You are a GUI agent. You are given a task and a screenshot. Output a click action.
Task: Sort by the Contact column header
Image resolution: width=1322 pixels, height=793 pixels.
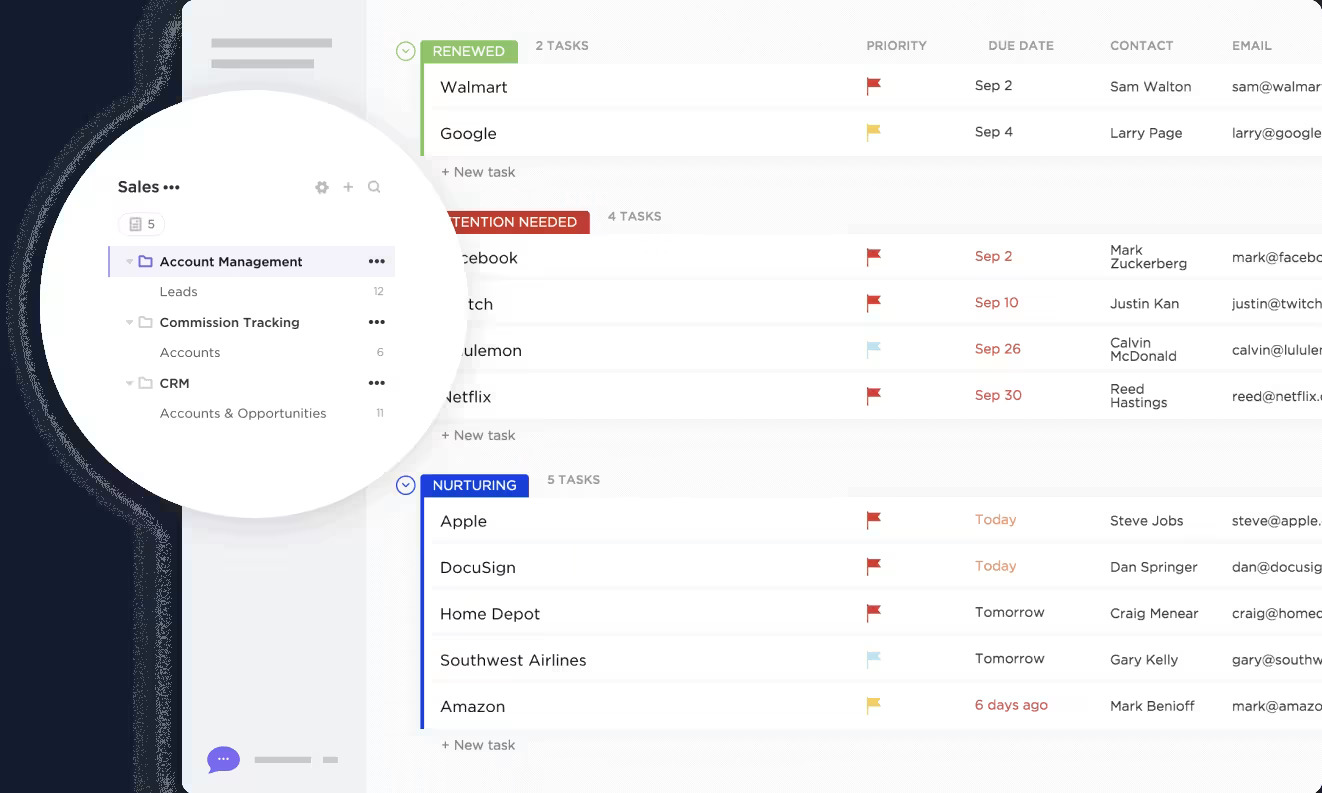(1142, 46)
